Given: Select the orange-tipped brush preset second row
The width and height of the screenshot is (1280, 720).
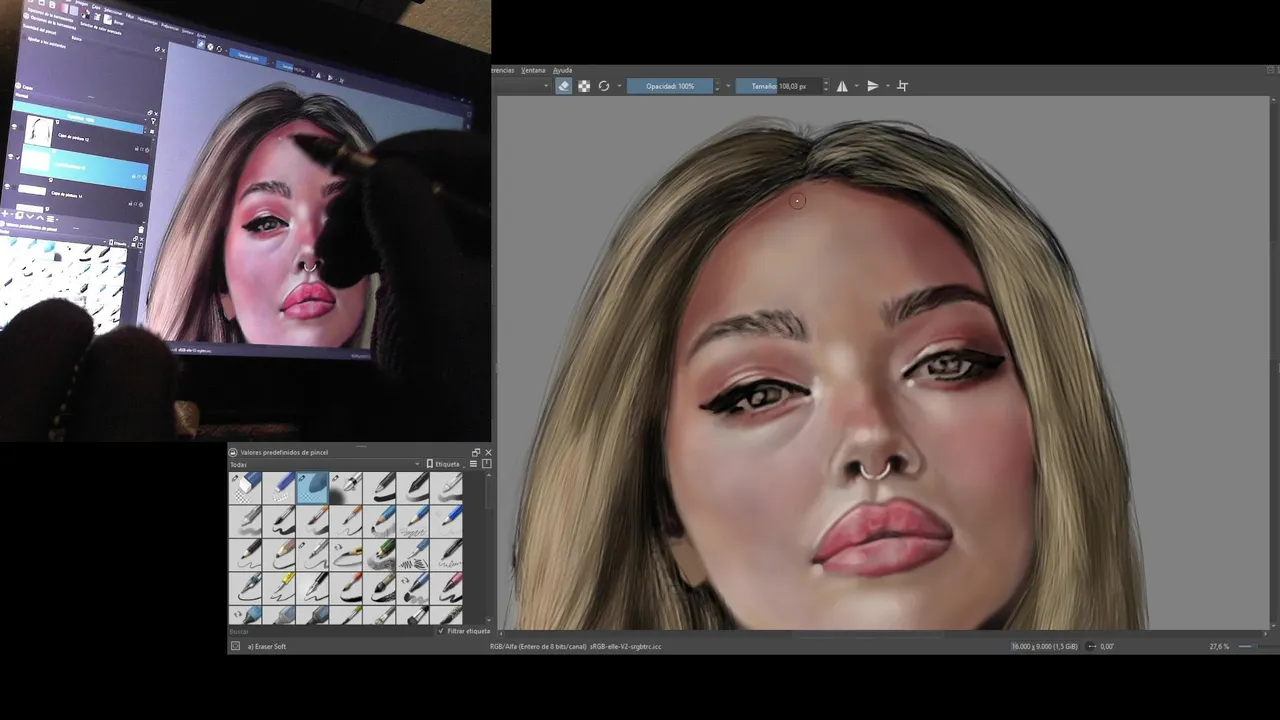Looking at the screenshot, I should point(312,521).
